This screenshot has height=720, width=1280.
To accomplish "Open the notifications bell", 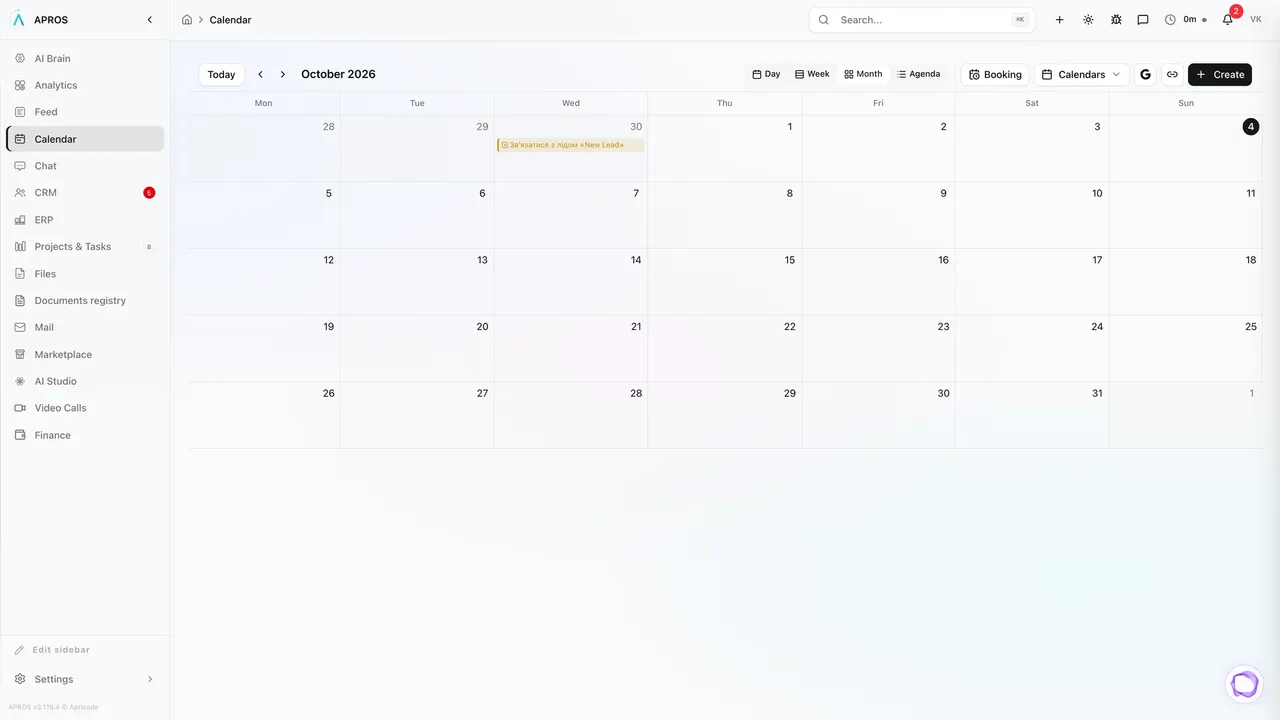I will tap(1228, 19).
